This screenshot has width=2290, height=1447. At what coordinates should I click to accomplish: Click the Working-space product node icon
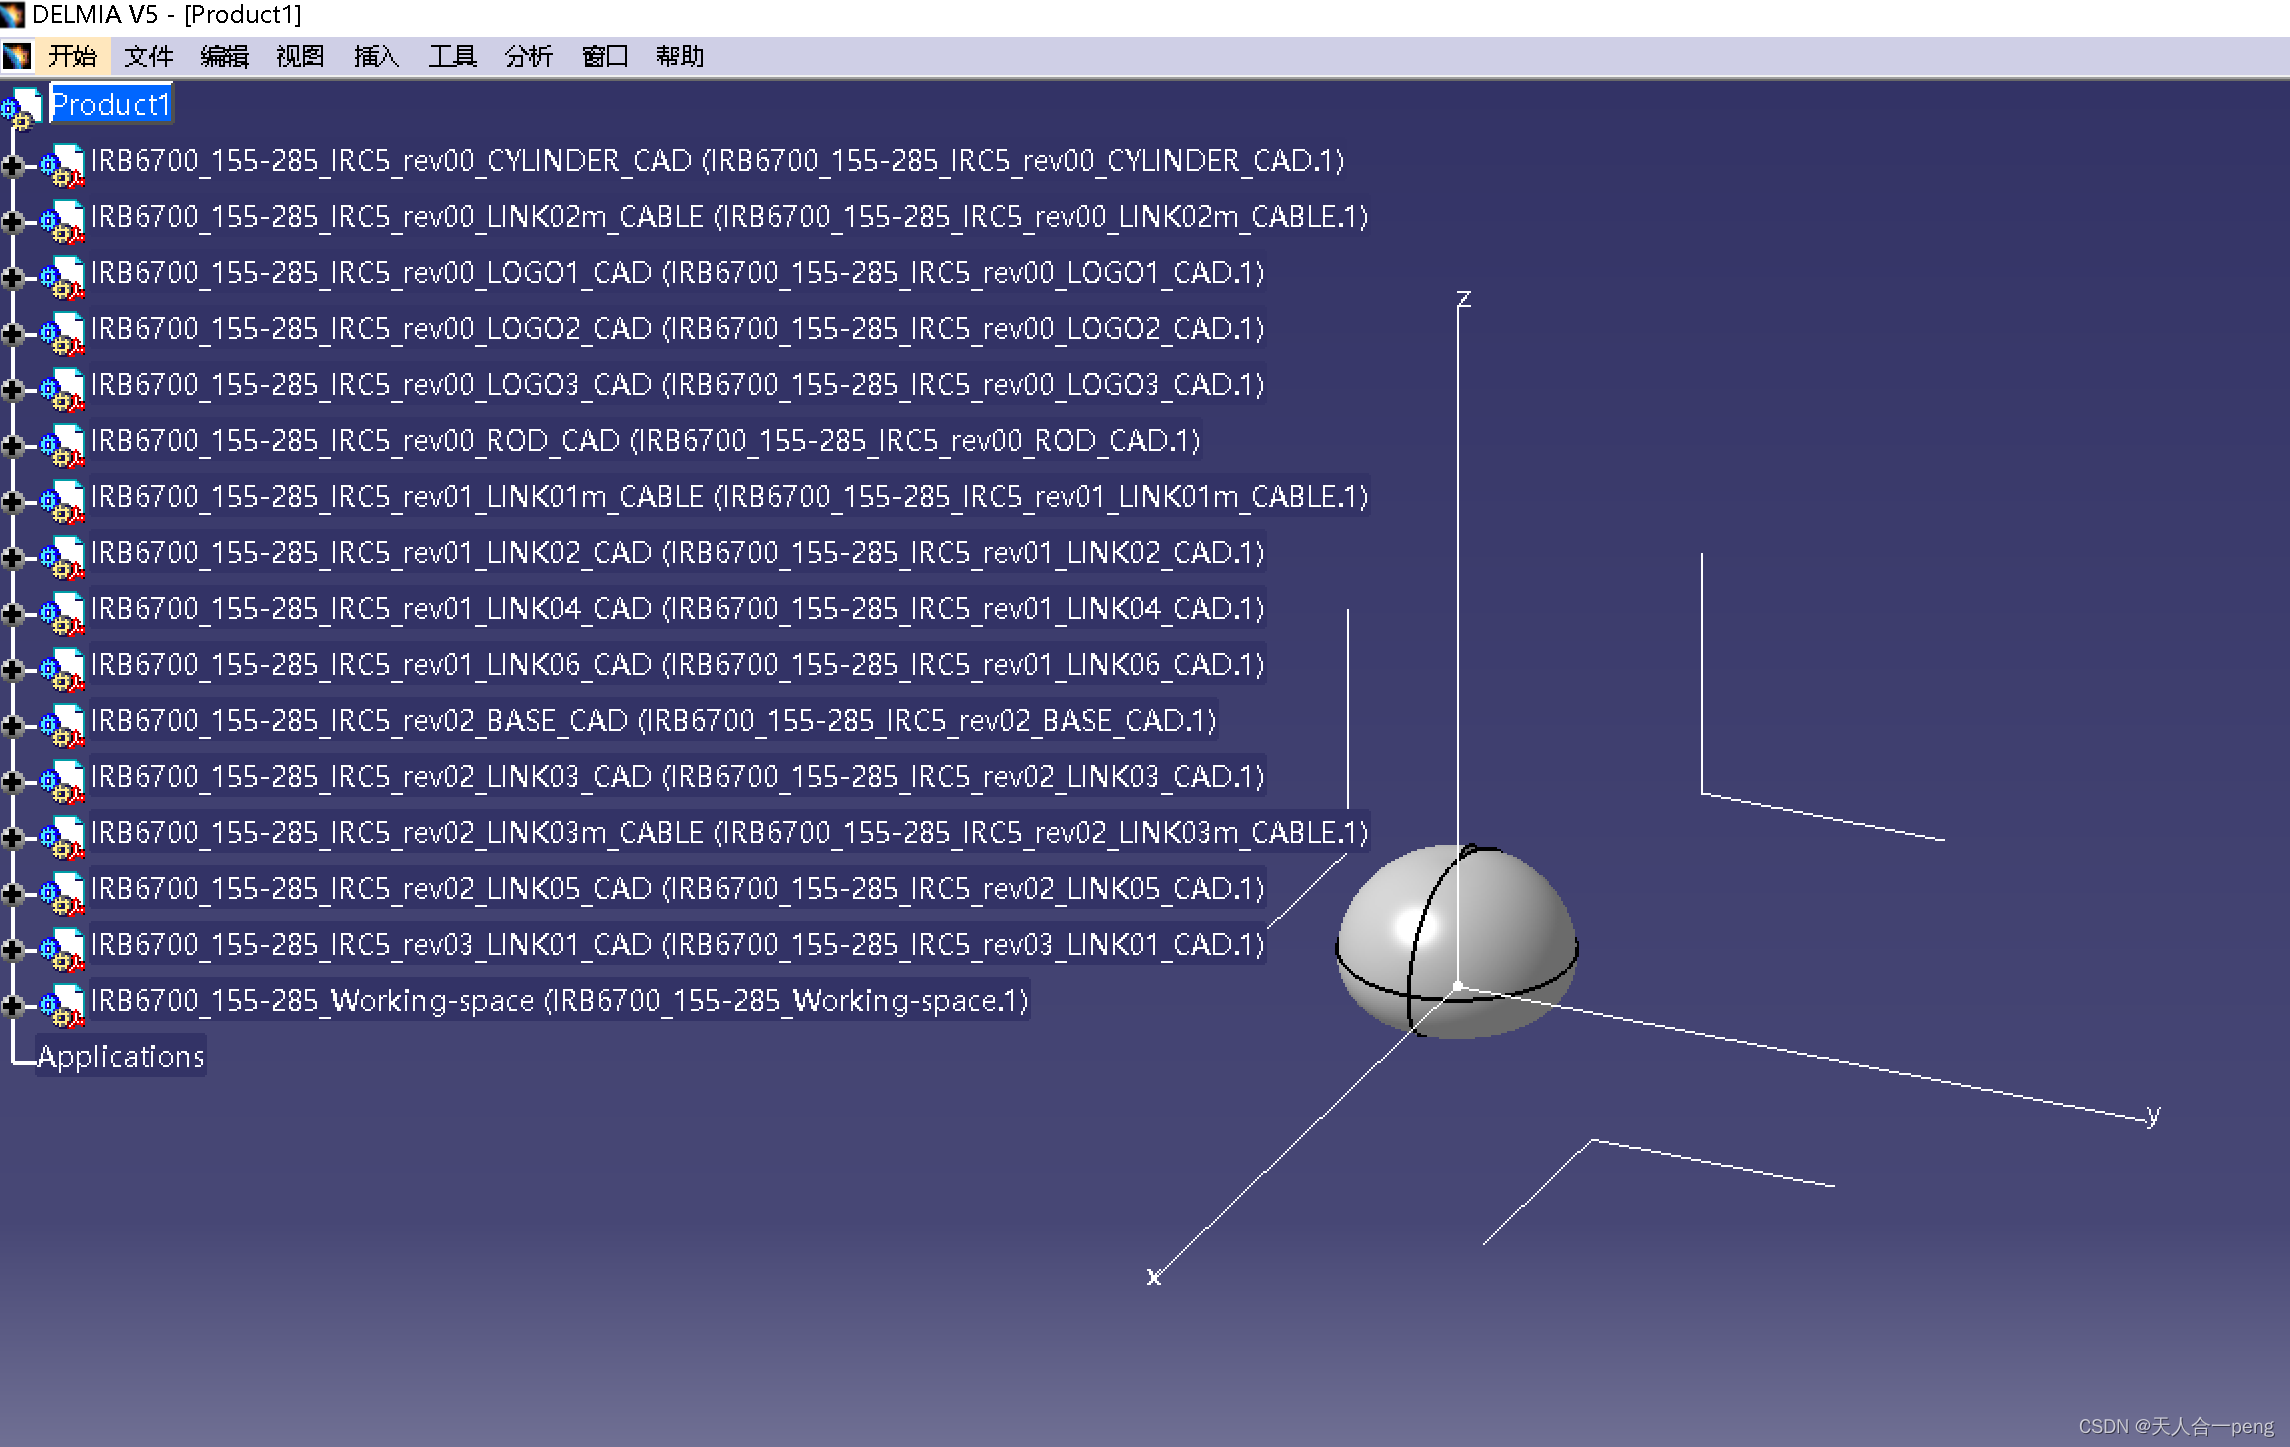[x=63, y=1004]
